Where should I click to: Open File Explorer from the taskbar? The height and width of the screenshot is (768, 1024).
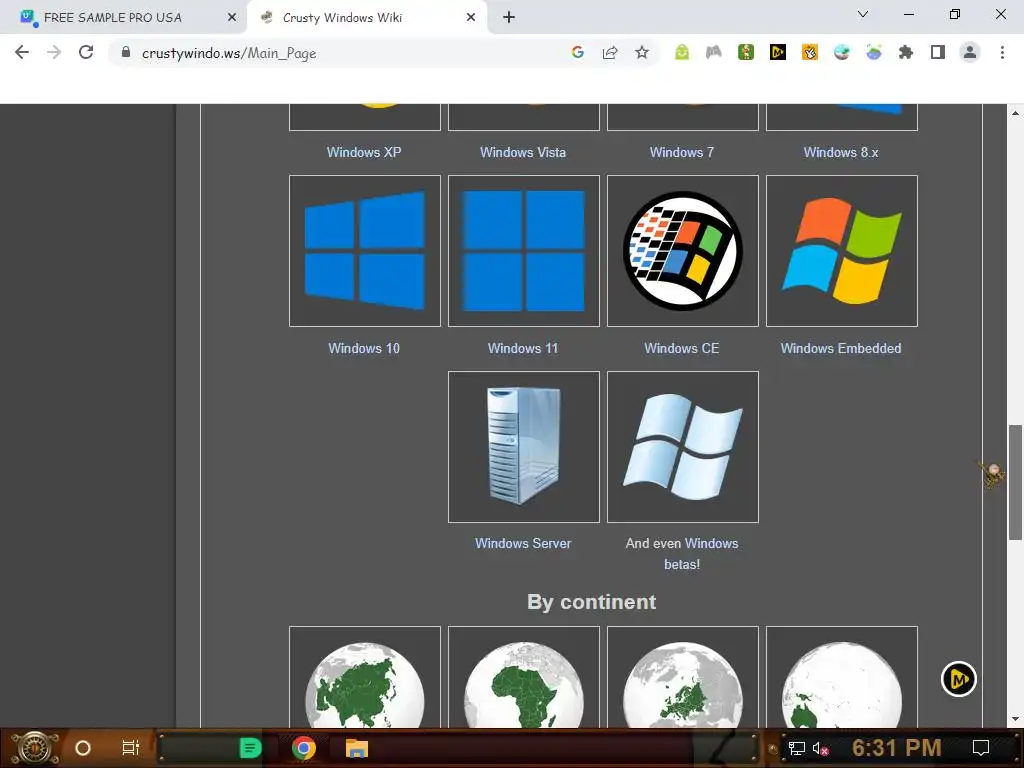pyautogui.click(x=357, y=748)
